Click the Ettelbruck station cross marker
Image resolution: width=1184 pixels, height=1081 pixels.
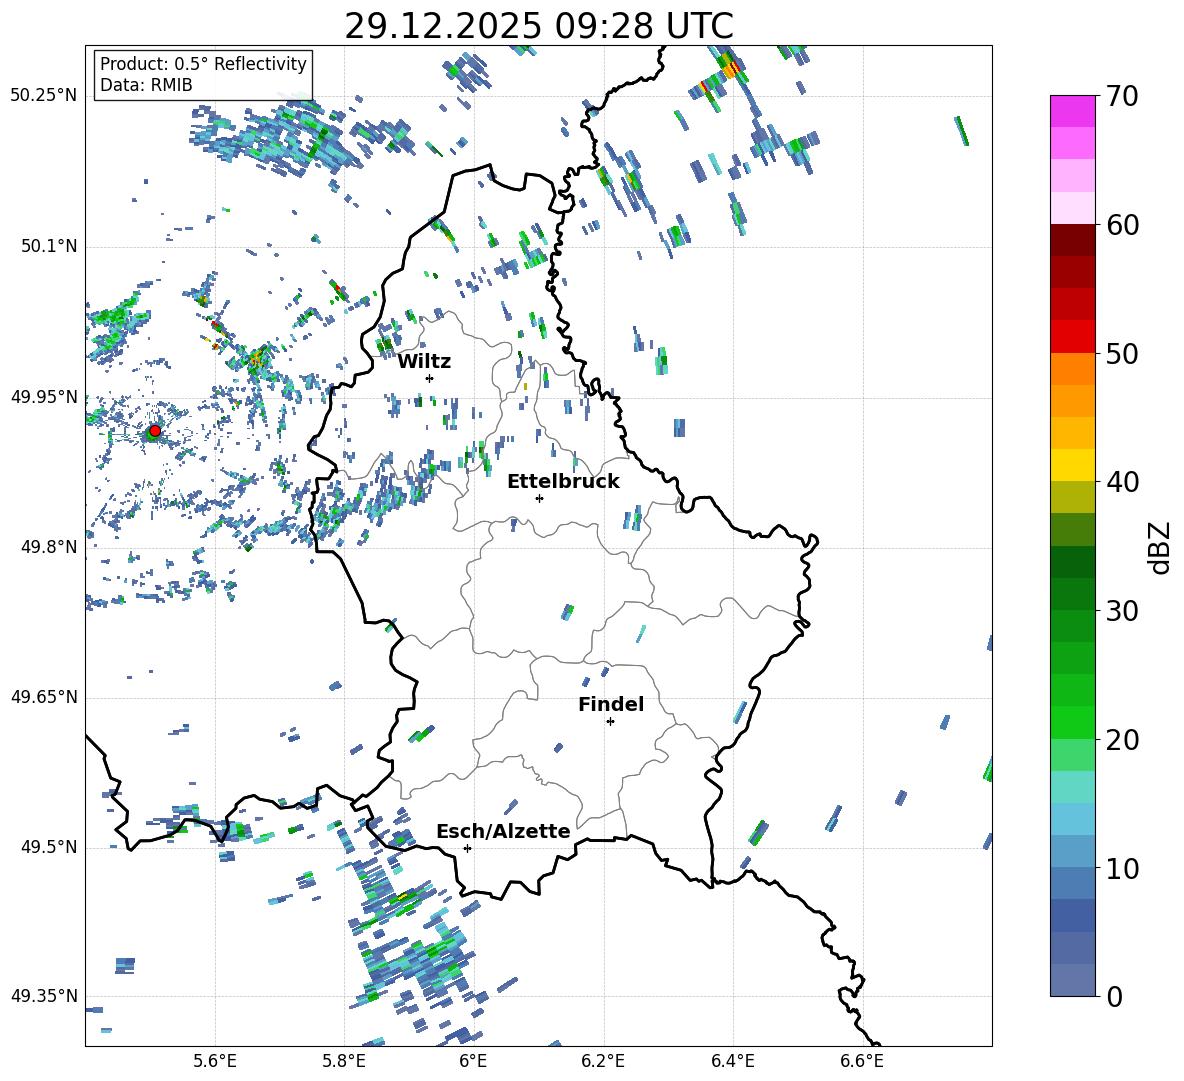click(x=539, y=498)
